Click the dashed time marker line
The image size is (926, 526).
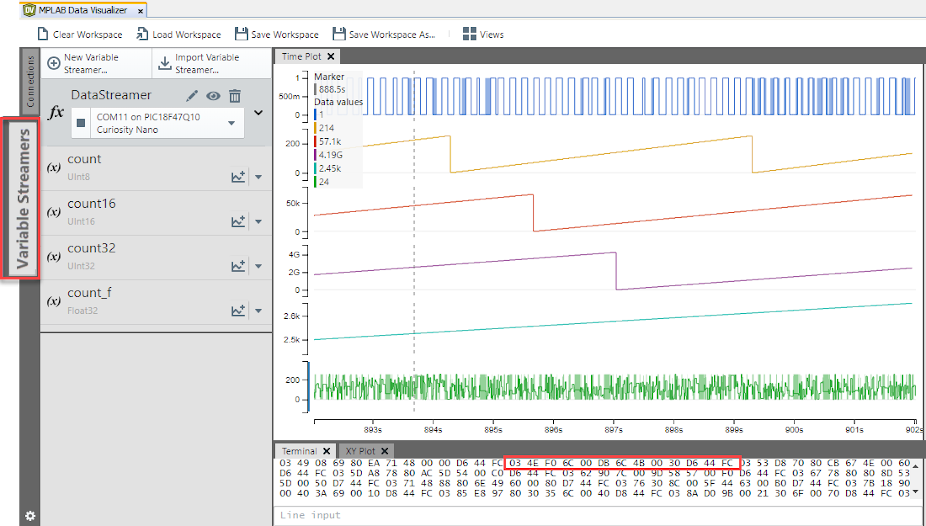tap(414, 242)
